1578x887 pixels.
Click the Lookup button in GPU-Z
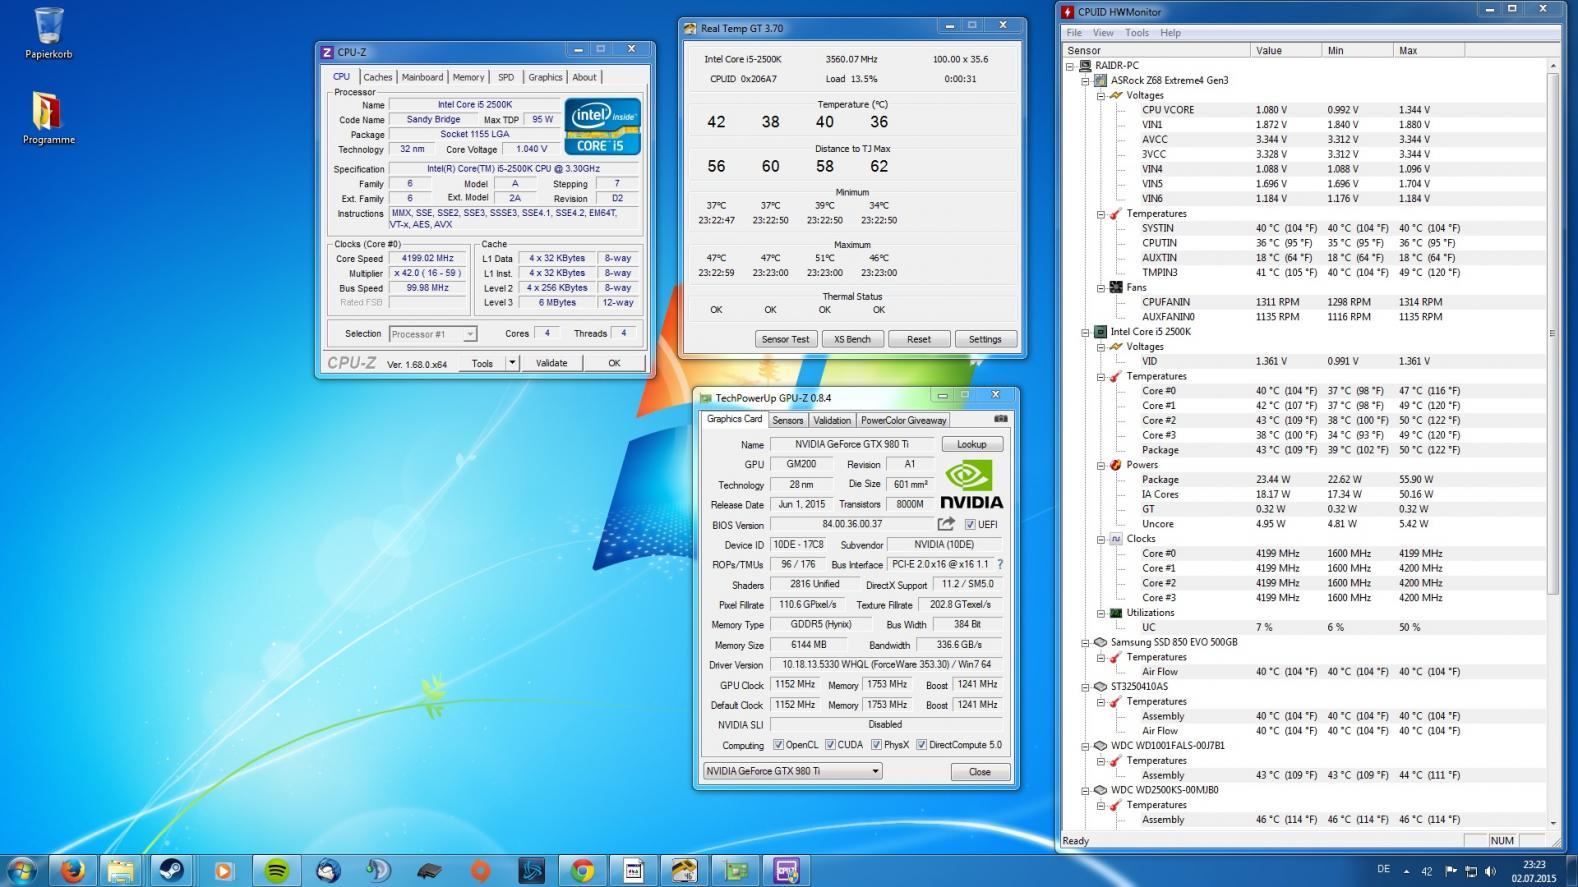tap(971, 444)
